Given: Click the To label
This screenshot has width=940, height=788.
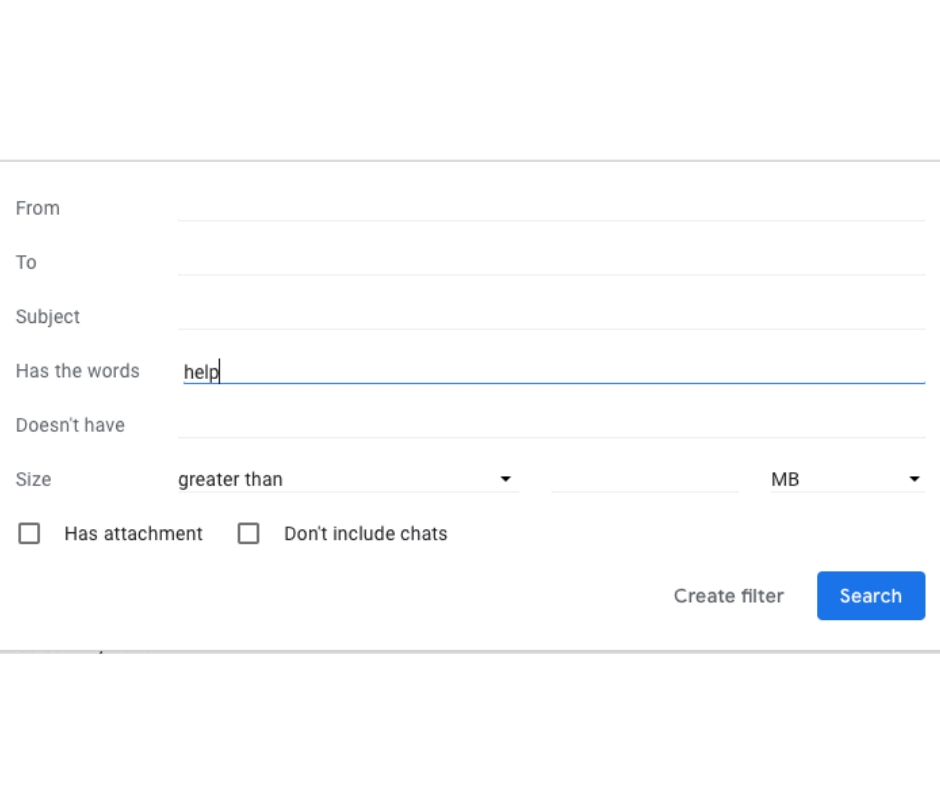Looking at the screenshot, I should [x=26, y=263].
